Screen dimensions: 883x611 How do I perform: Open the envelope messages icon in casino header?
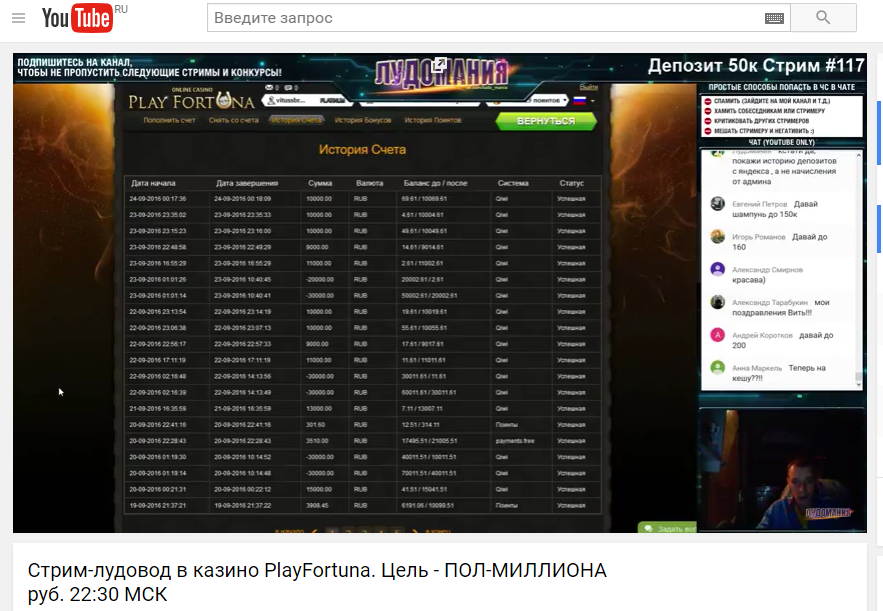(x=271, y=88)
